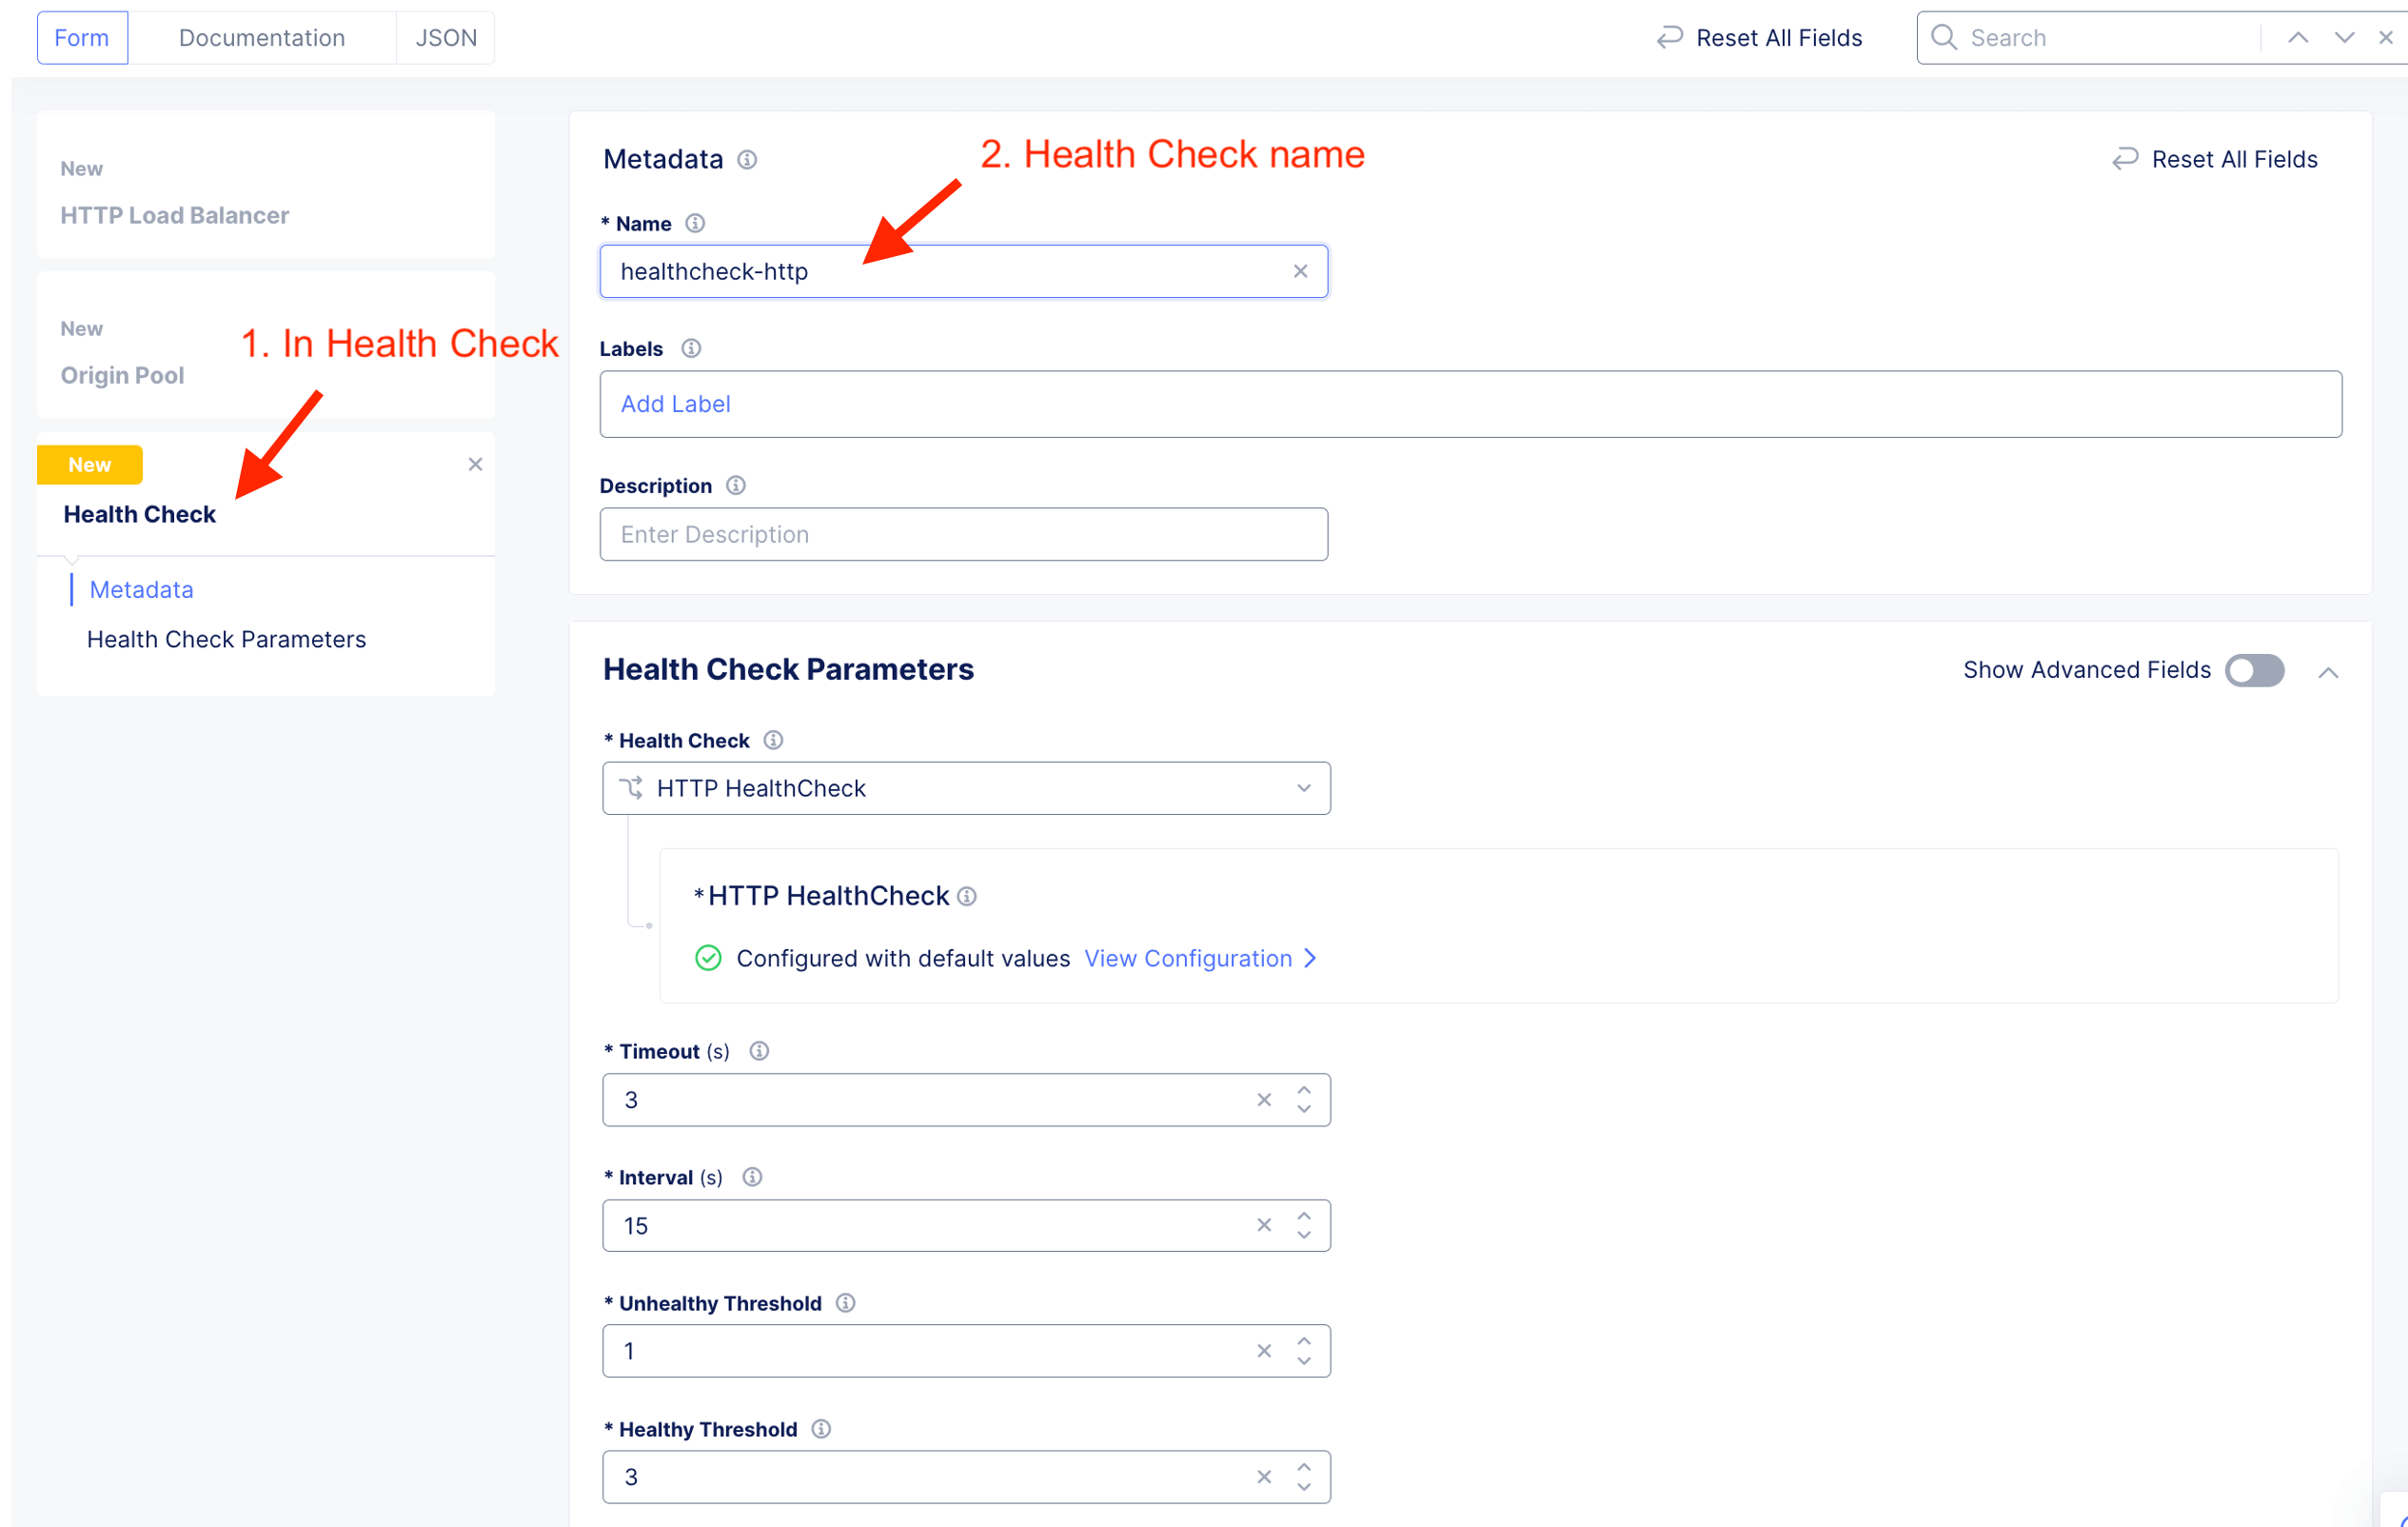Click the info icon next to Metadata heading
The width and height of the screenshot is (2408, 1527).
(x=747, y=160)
